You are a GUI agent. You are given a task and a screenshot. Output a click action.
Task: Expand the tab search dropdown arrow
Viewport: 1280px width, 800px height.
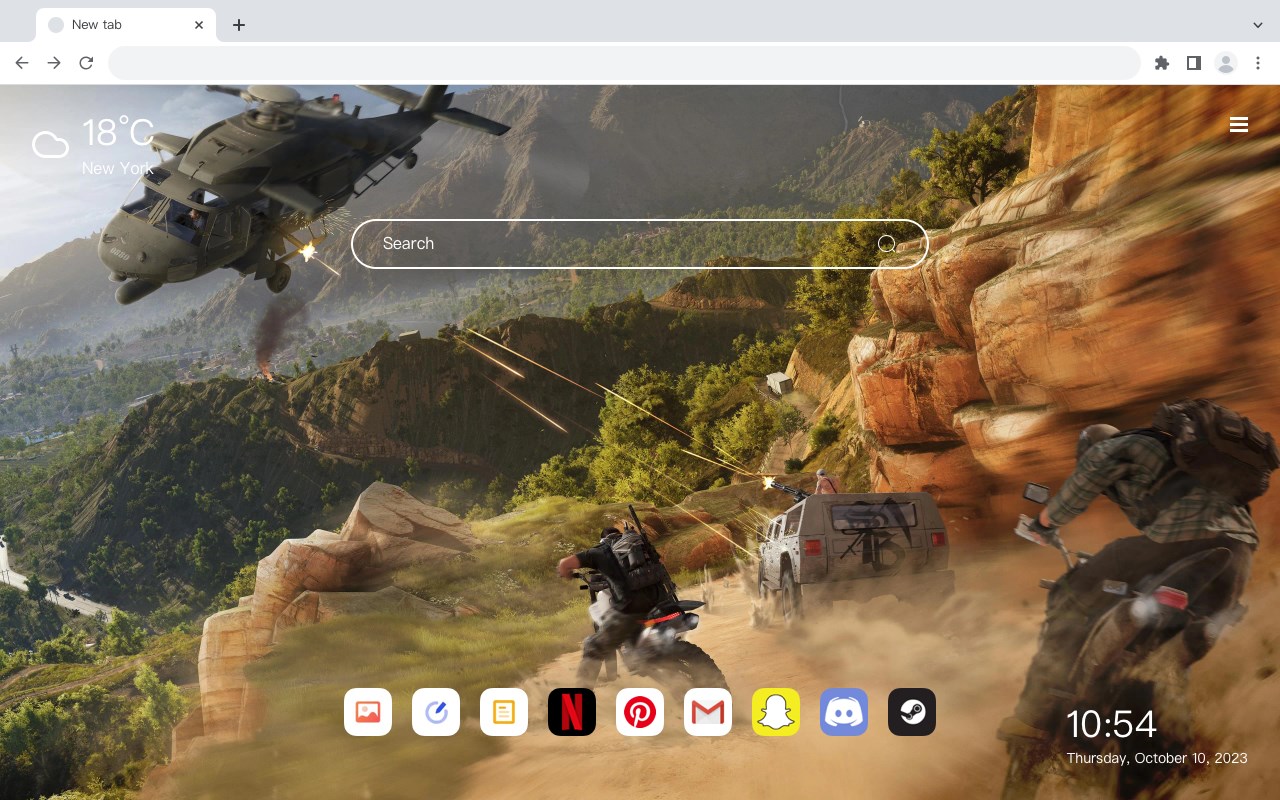1258,25
